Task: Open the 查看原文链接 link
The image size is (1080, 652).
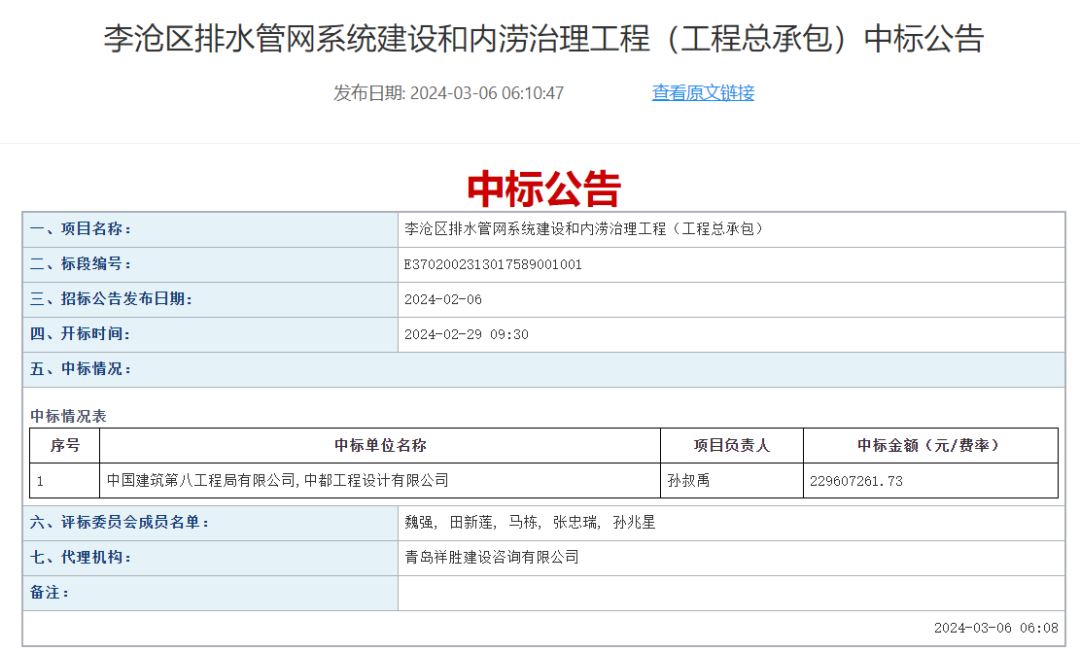Action: [x=703, y=93]
